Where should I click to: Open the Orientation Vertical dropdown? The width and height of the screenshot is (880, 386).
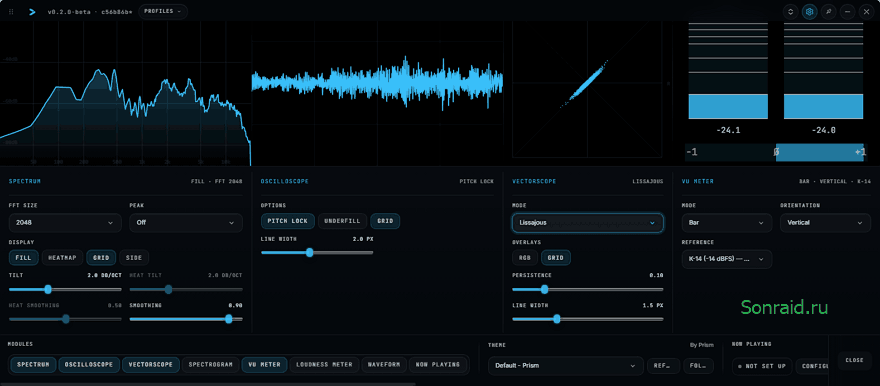(x=825, y=223)
